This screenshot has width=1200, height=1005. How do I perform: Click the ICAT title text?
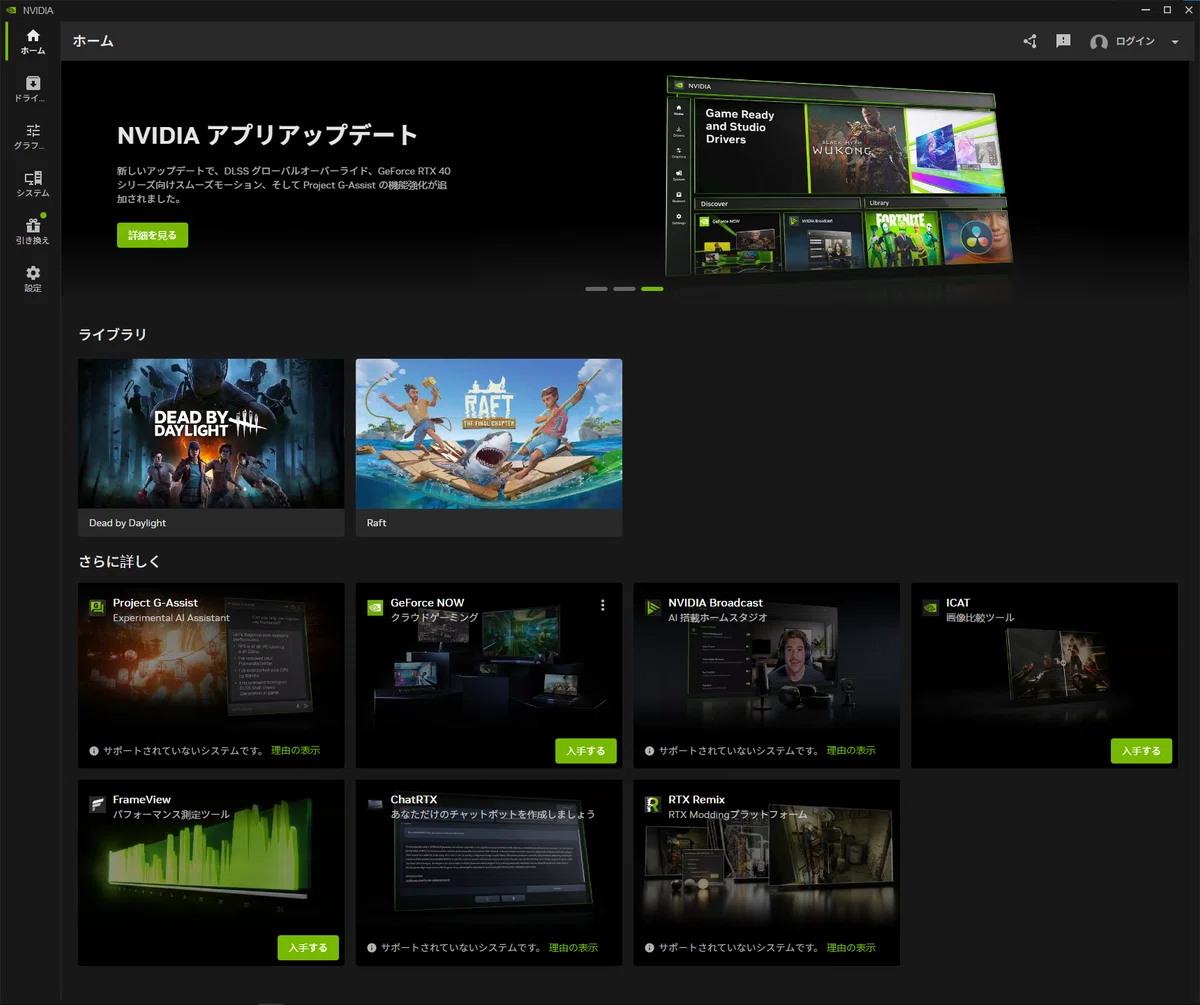tap(958, 603)
